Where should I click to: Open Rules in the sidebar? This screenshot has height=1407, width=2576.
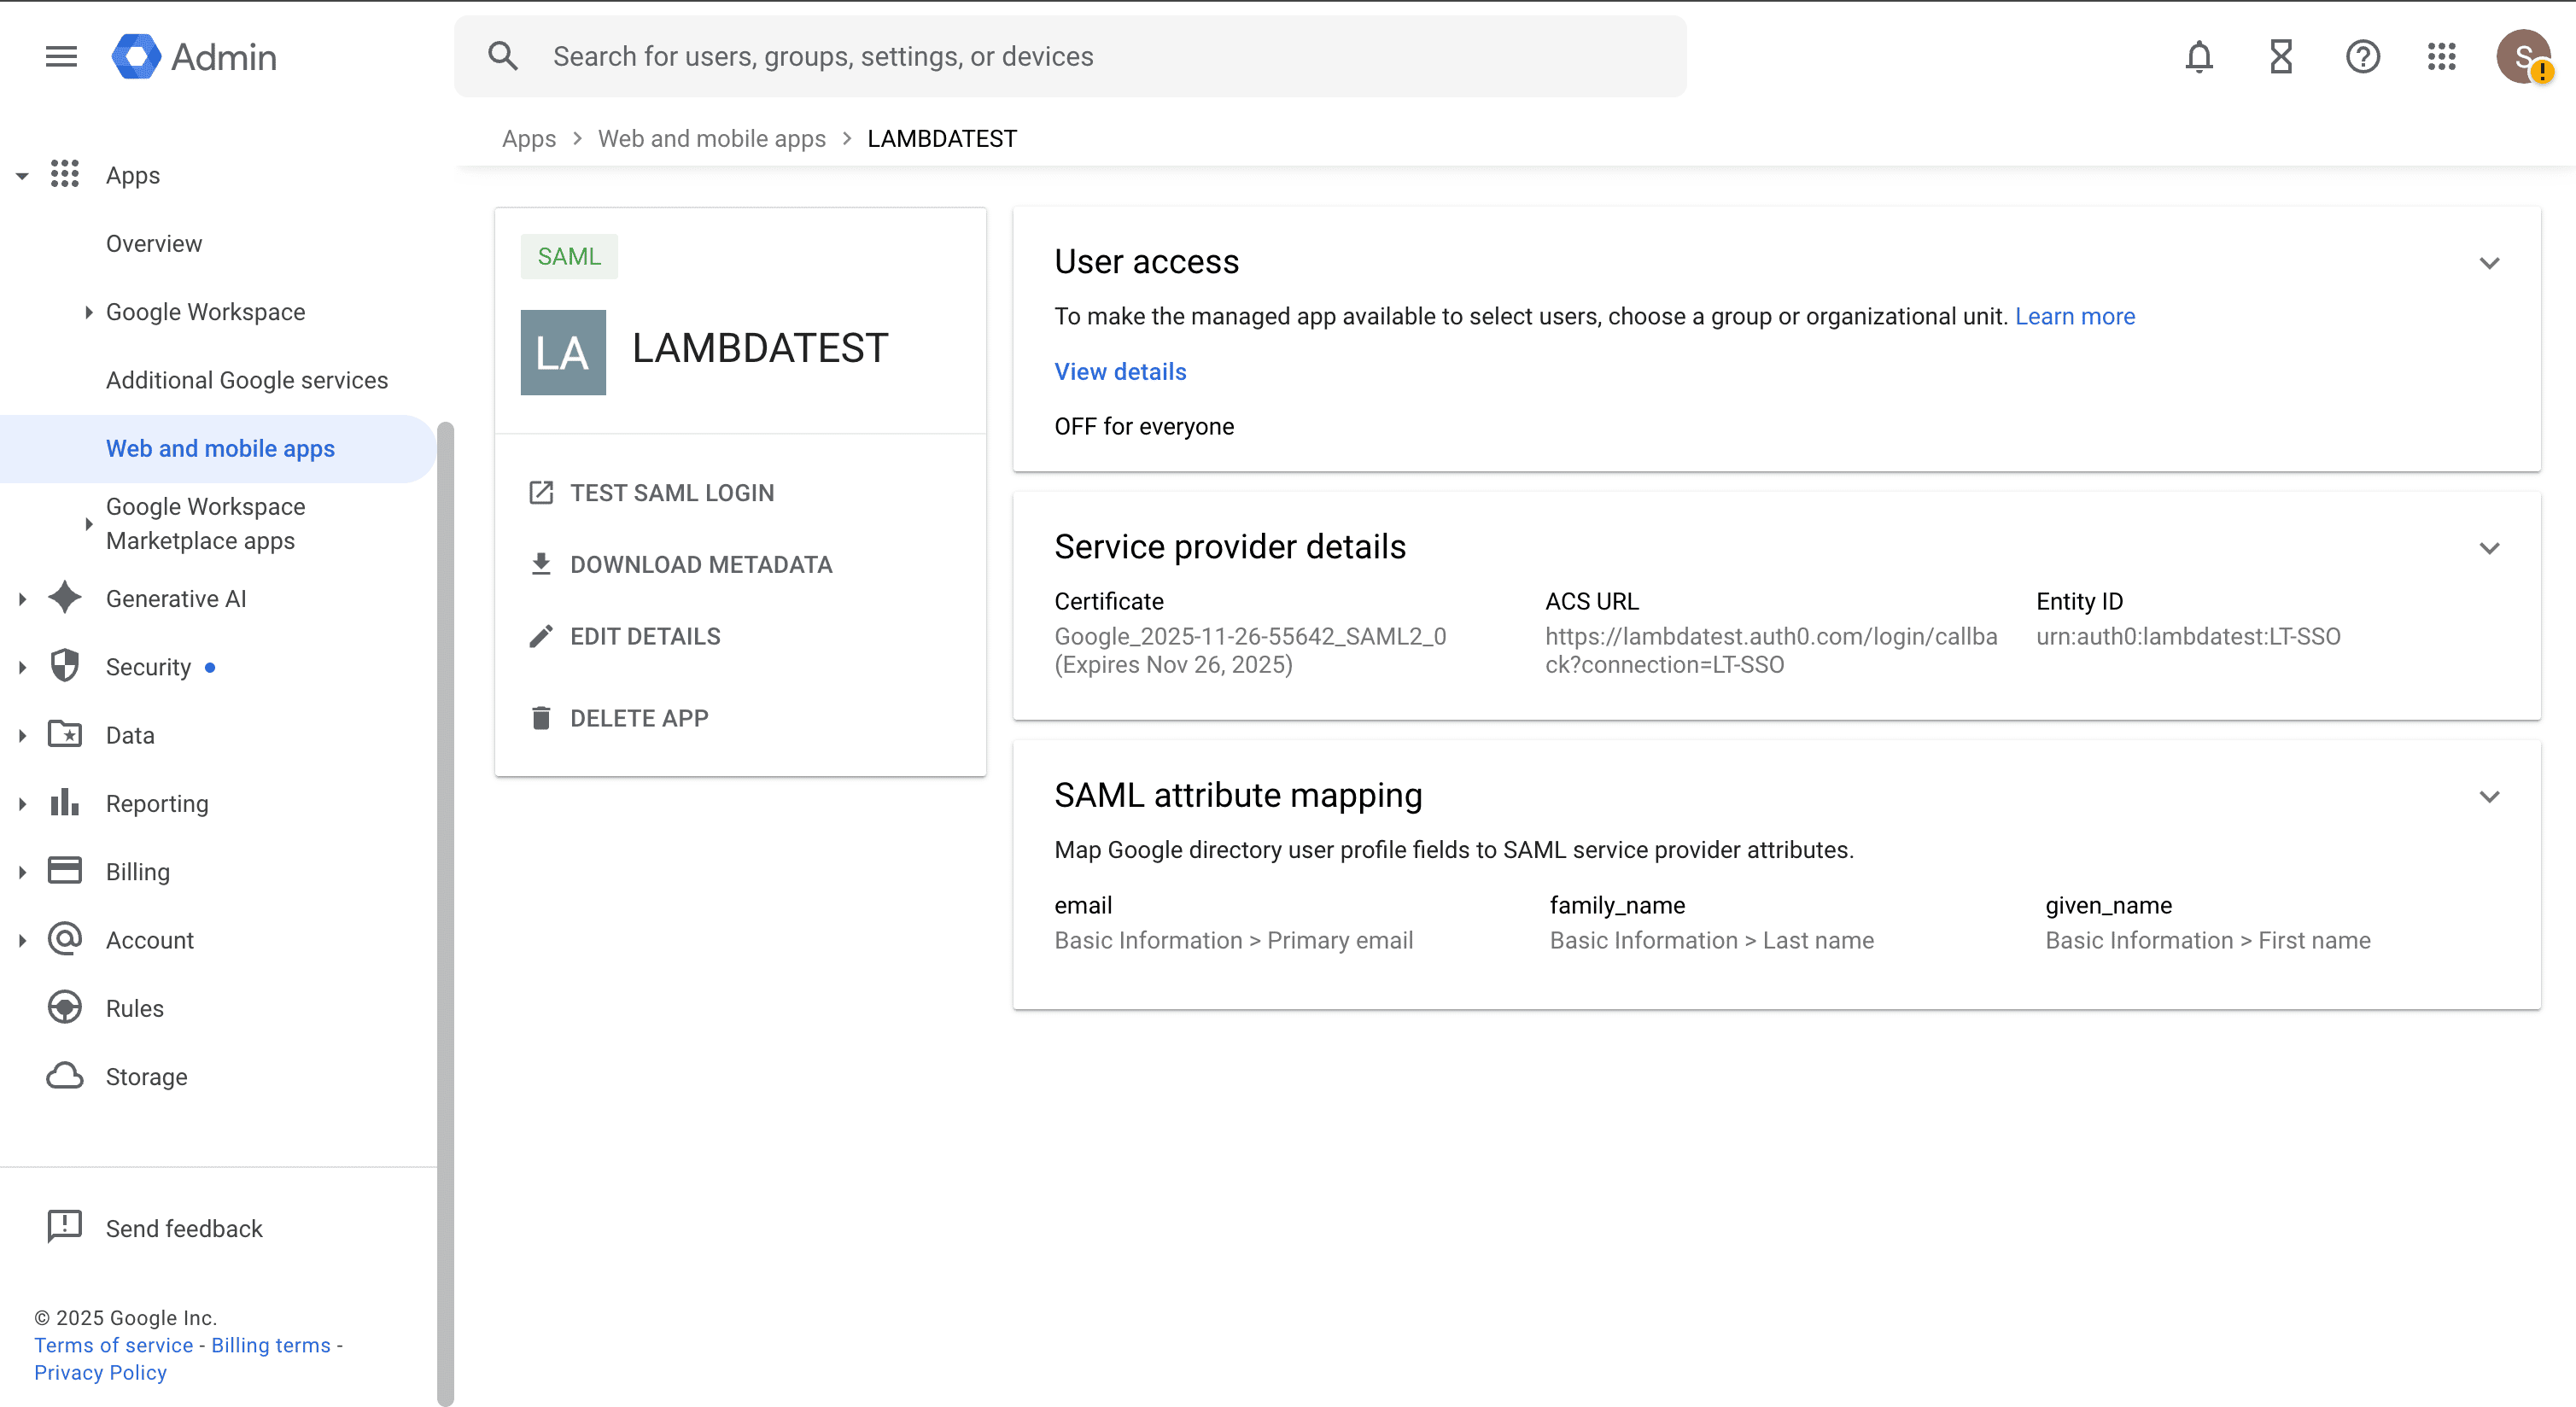tap(134, 1008)
